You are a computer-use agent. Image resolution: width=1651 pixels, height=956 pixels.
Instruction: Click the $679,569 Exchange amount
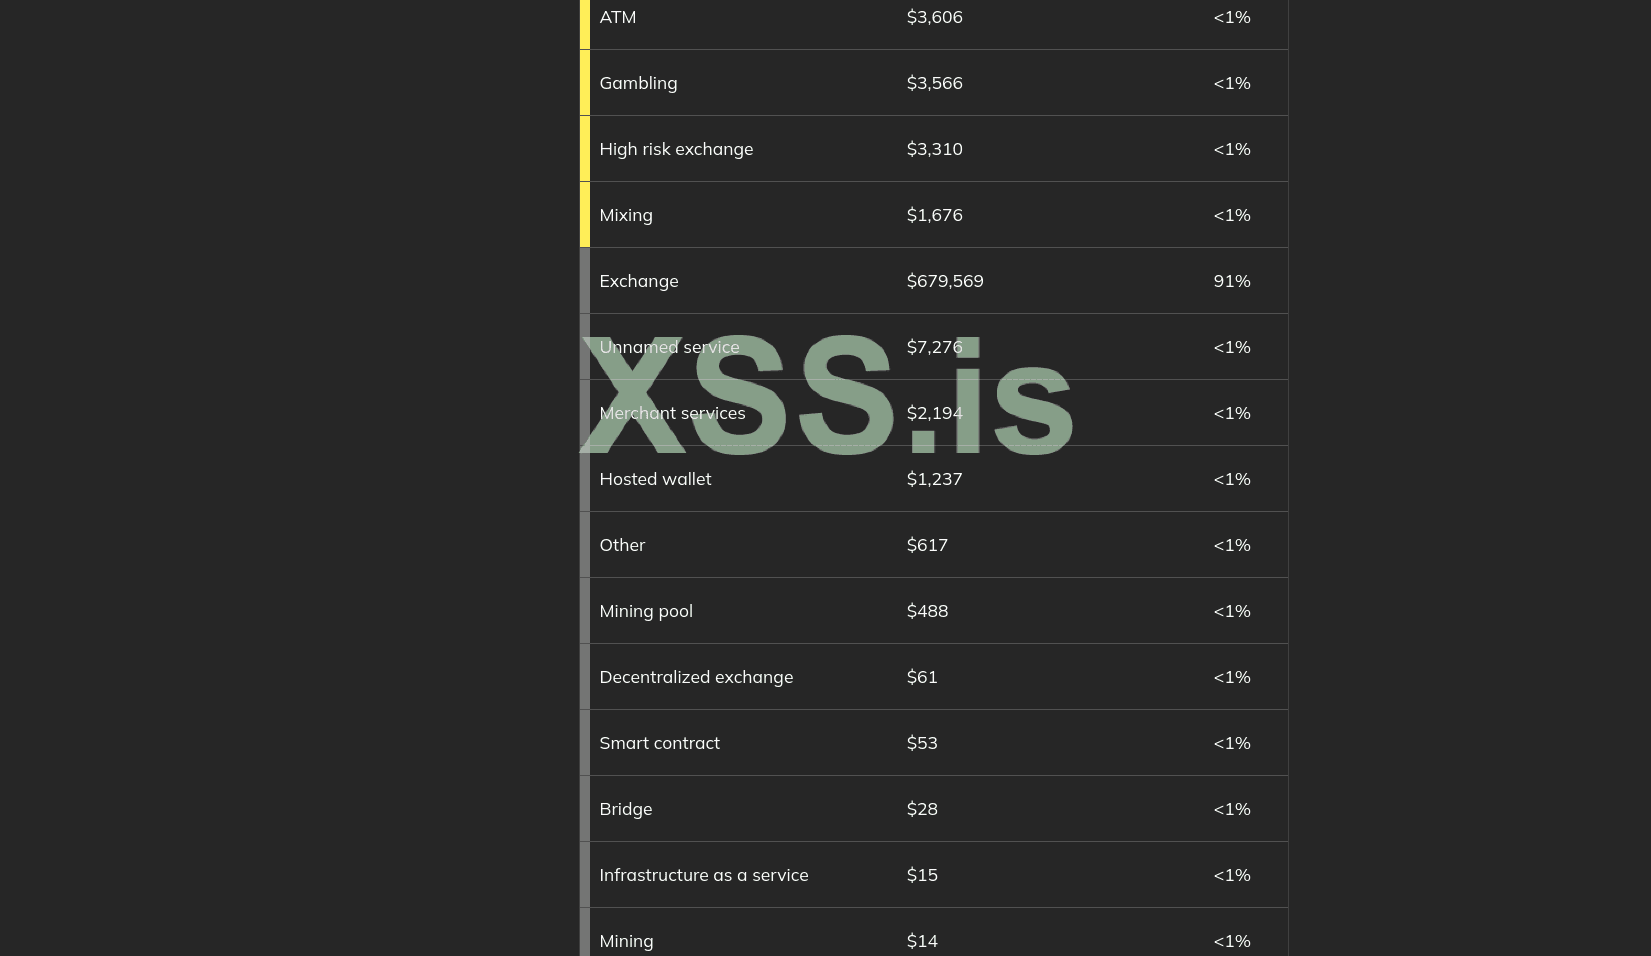coord(945,281)
